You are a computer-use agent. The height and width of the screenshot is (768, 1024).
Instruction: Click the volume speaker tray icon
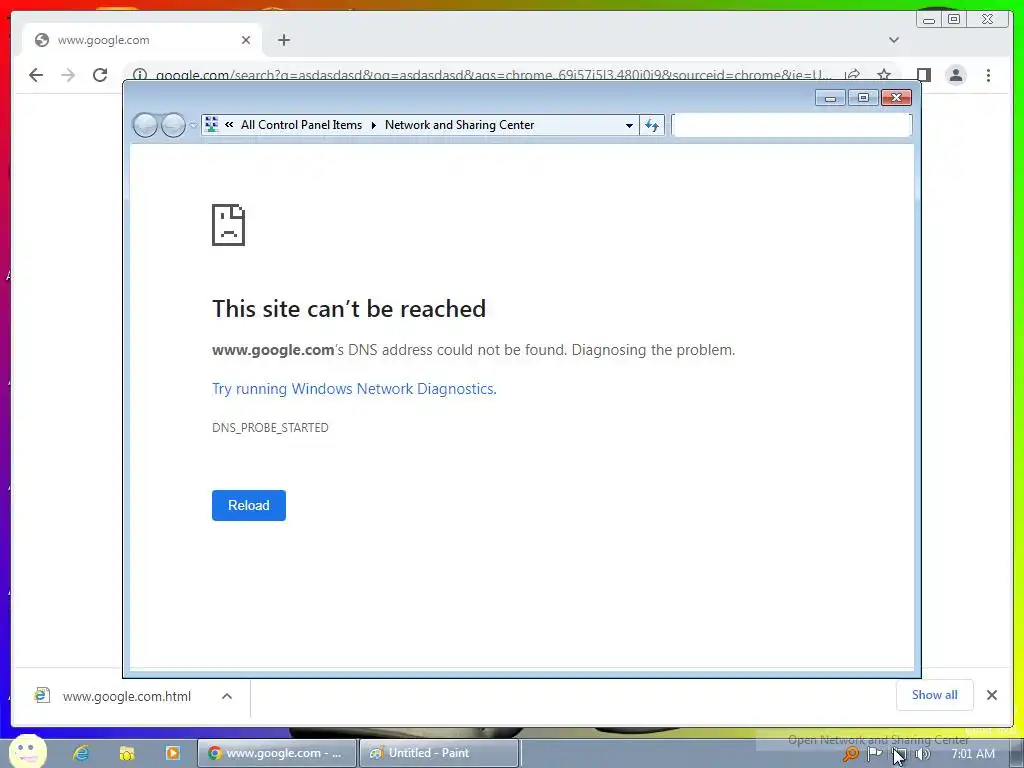coord(922,754)
